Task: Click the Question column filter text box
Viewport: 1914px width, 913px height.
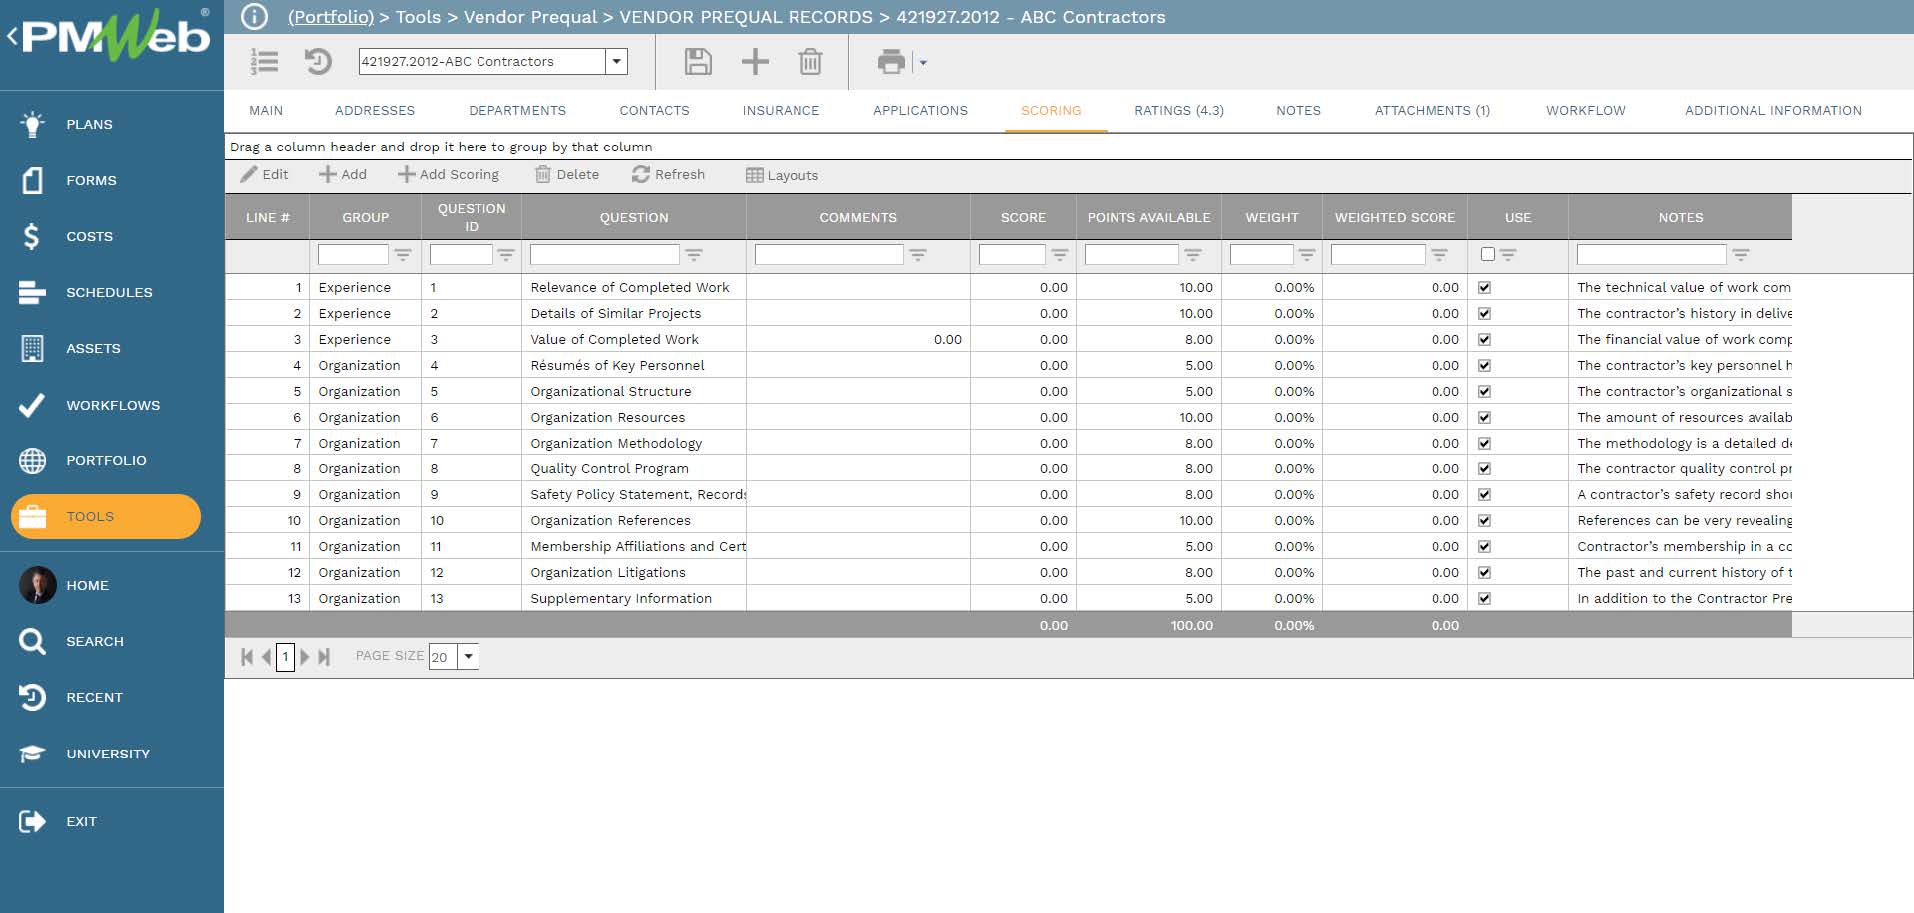Action: pos(604,255)
